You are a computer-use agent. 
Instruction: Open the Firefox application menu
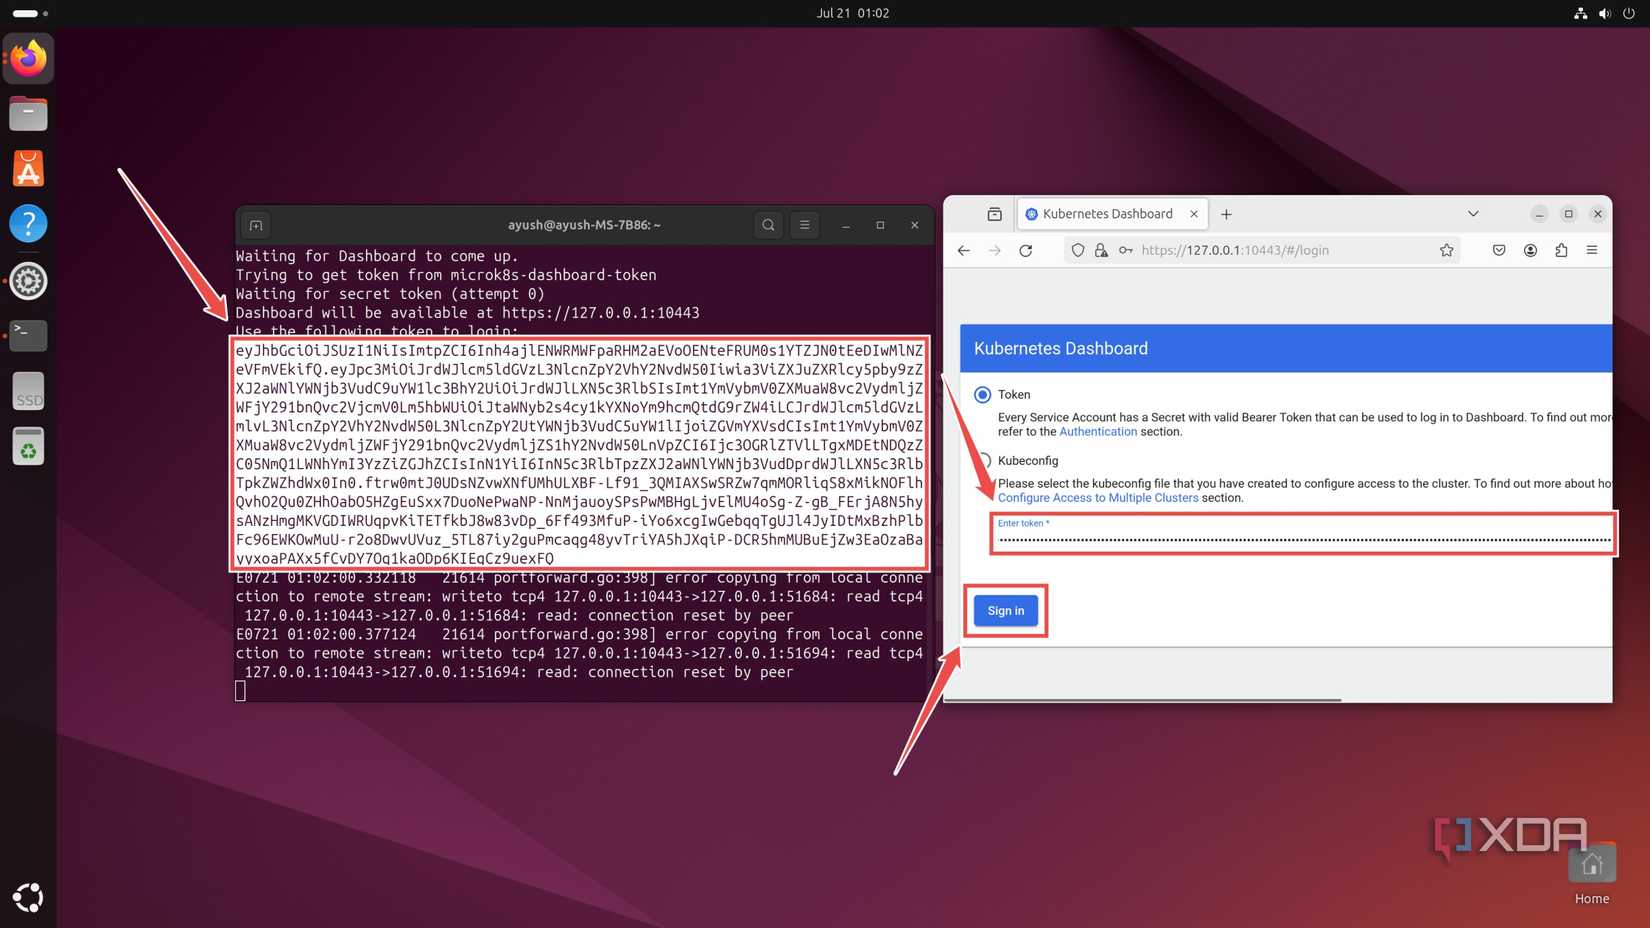click(x=1592, y=251)
